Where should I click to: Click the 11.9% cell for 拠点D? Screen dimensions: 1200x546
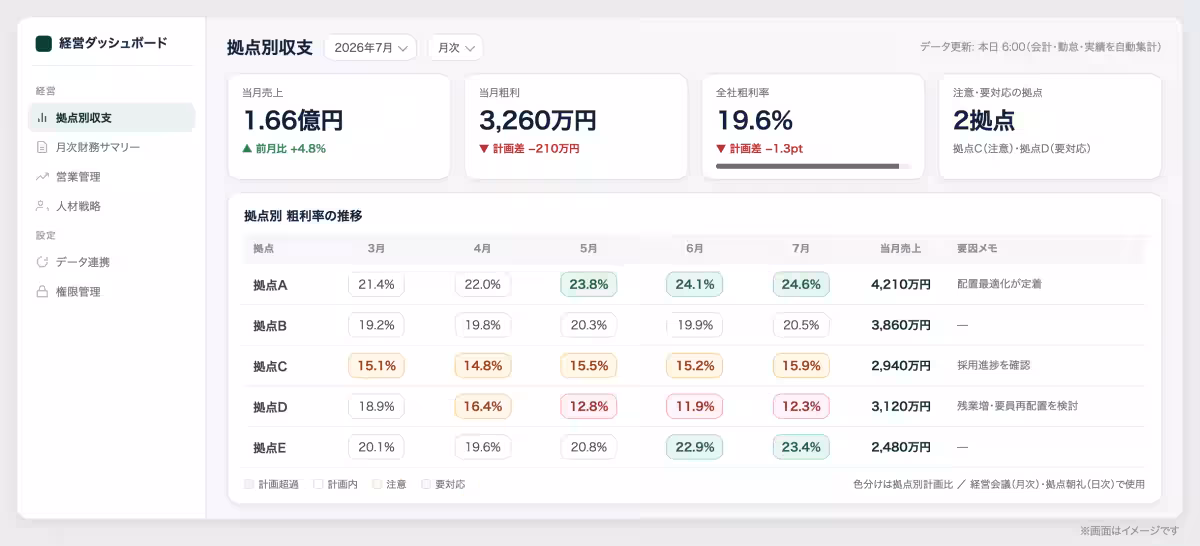pos(695,406)
